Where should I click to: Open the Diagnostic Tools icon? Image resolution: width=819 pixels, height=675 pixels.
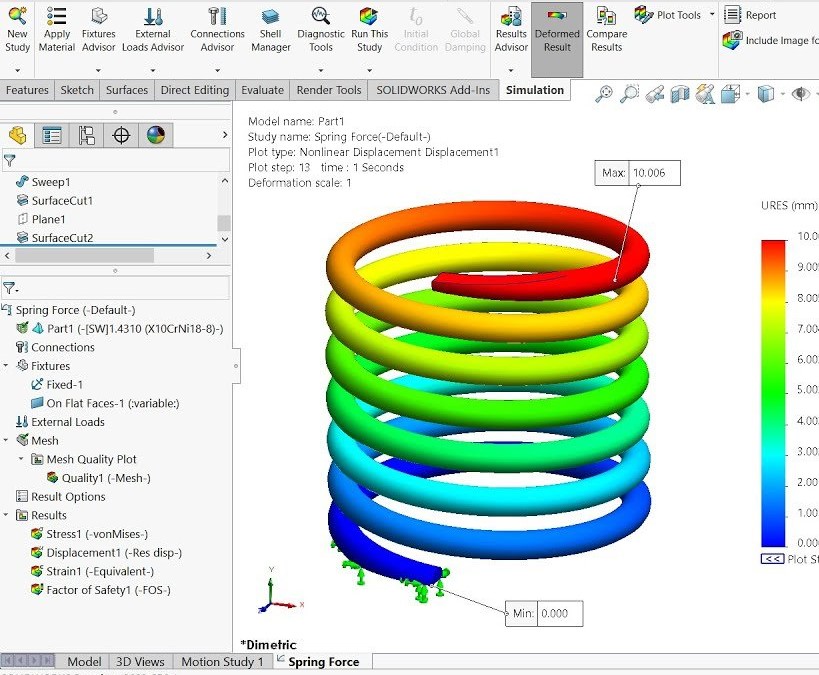click(x=320, y=27)
